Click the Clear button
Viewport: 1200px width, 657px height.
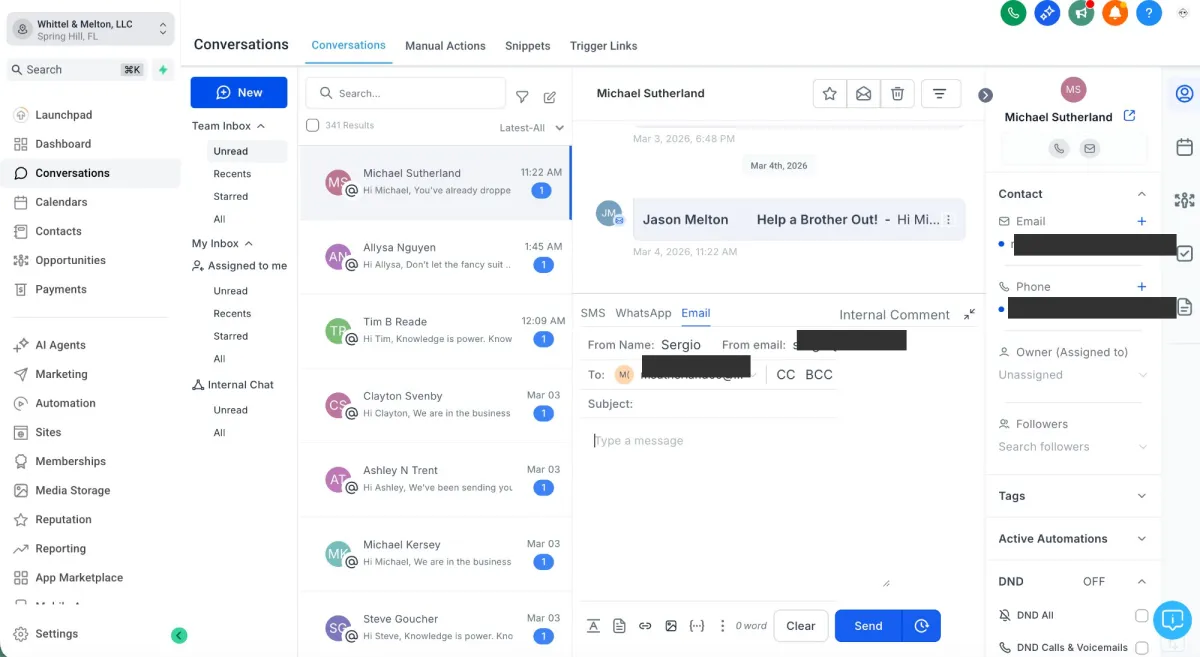pyautogui.click(x=801, y=626)
